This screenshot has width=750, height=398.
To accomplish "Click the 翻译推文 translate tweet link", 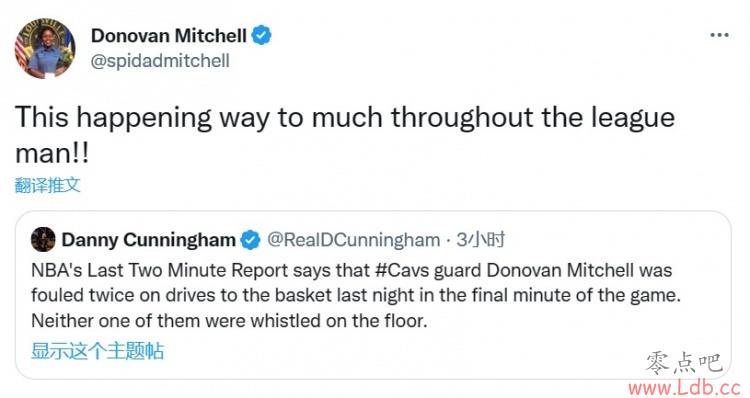I will click(47, 185).
